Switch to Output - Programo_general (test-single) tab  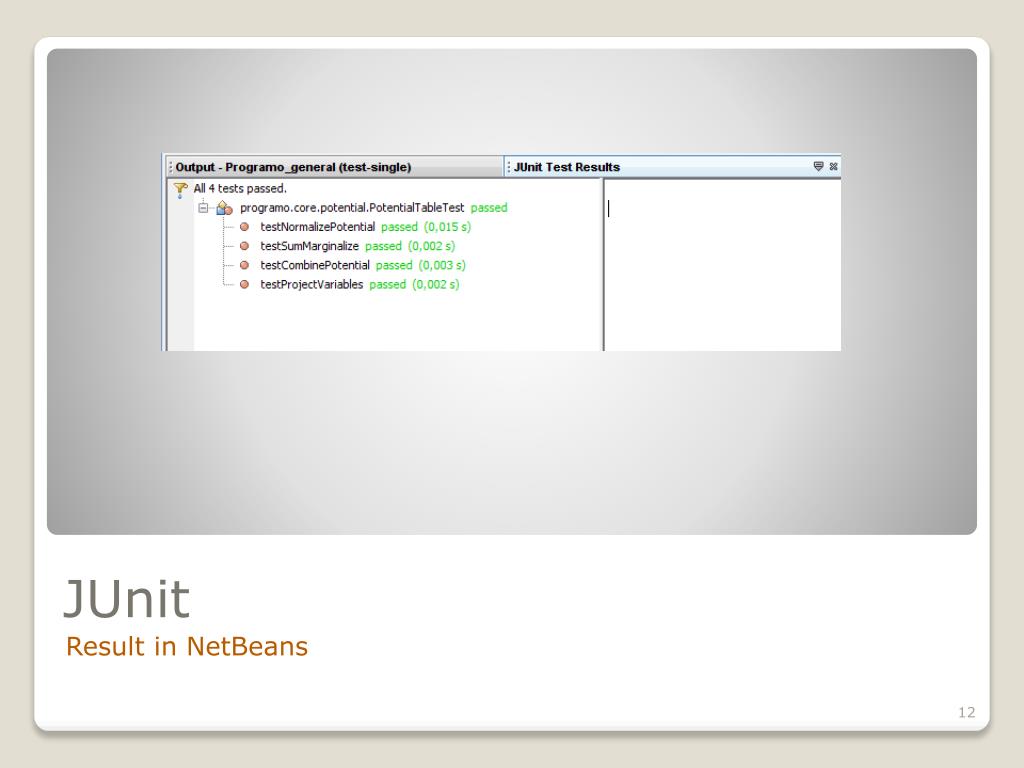point(334,167)
